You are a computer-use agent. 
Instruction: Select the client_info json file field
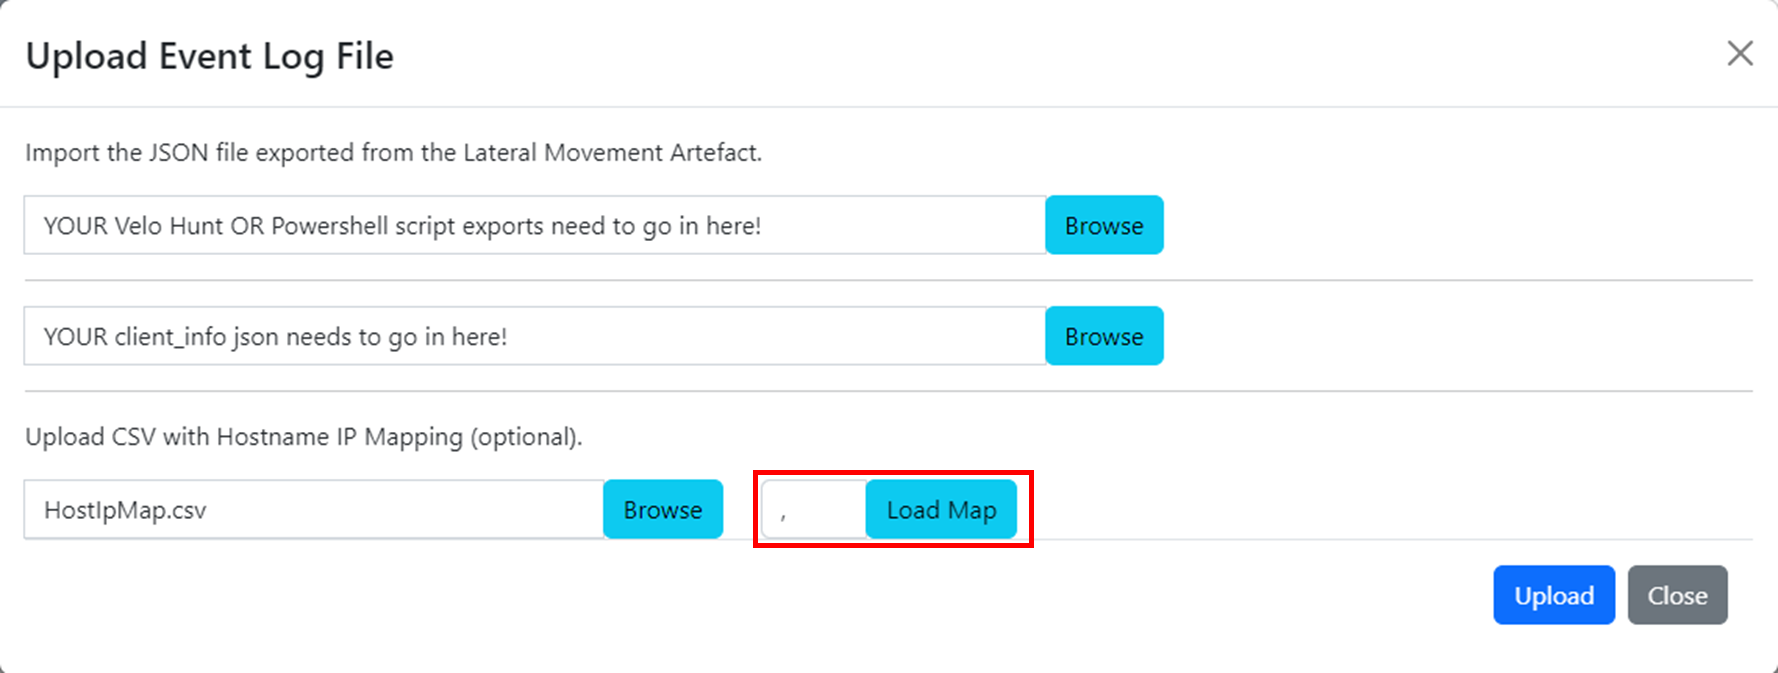[534, 336]
